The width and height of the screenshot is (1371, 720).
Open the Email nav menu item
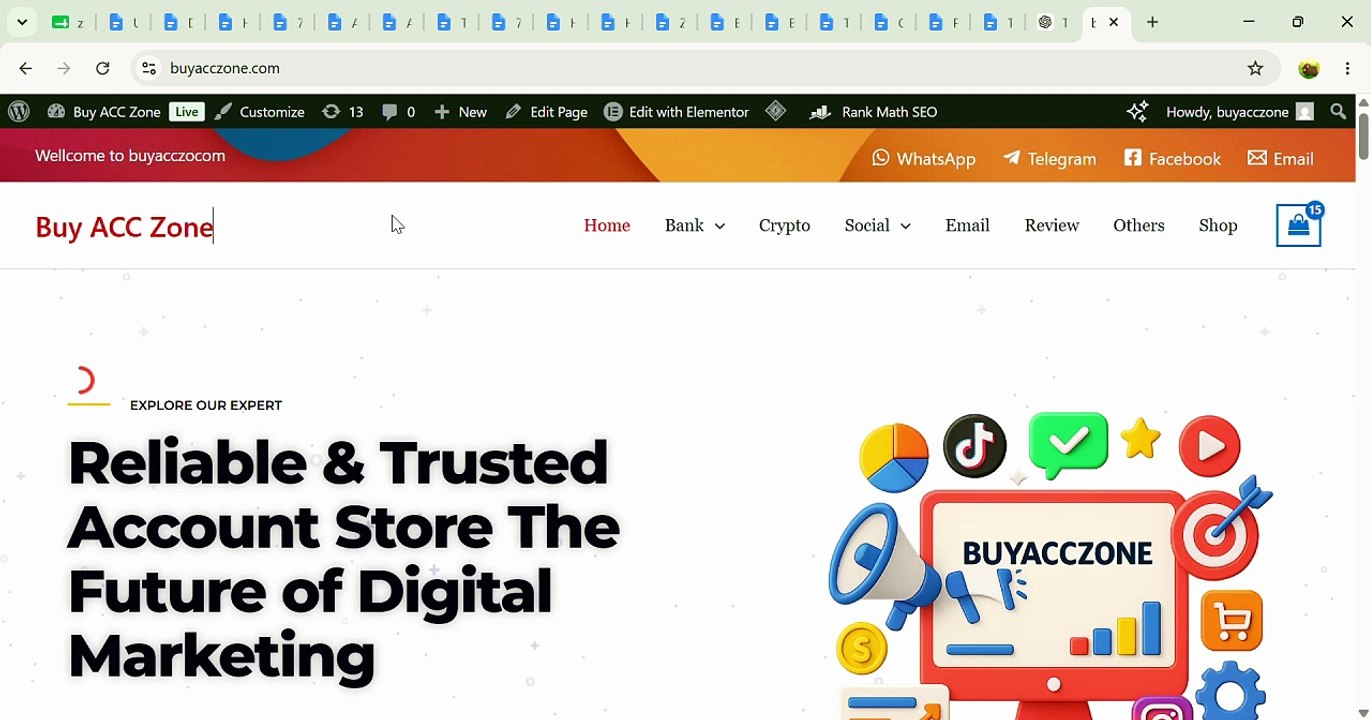[968, 225]
